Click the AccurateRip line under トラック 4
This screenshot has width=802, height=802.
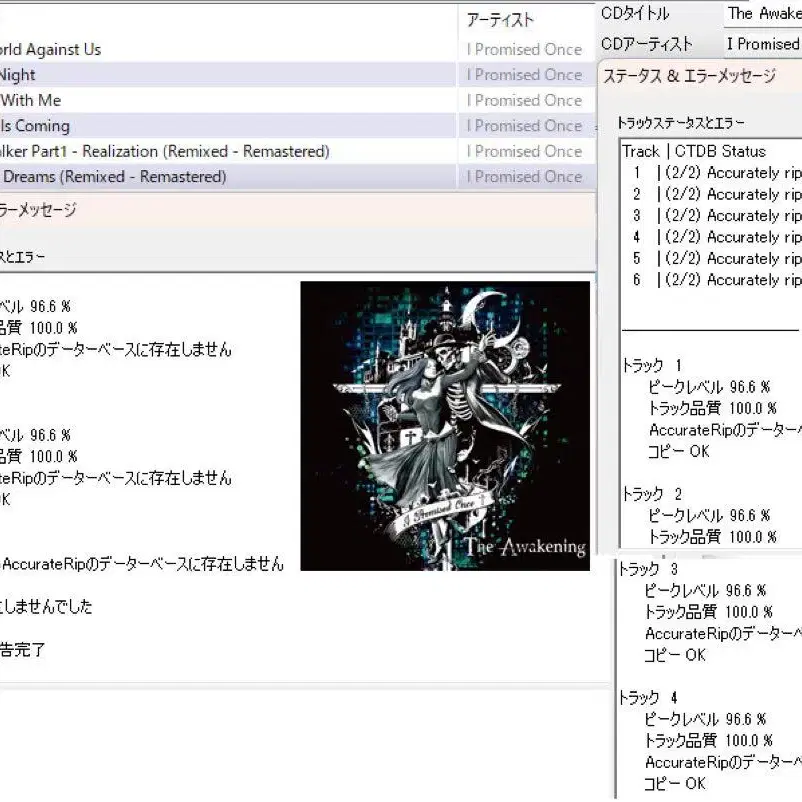(x=723, y=763)
